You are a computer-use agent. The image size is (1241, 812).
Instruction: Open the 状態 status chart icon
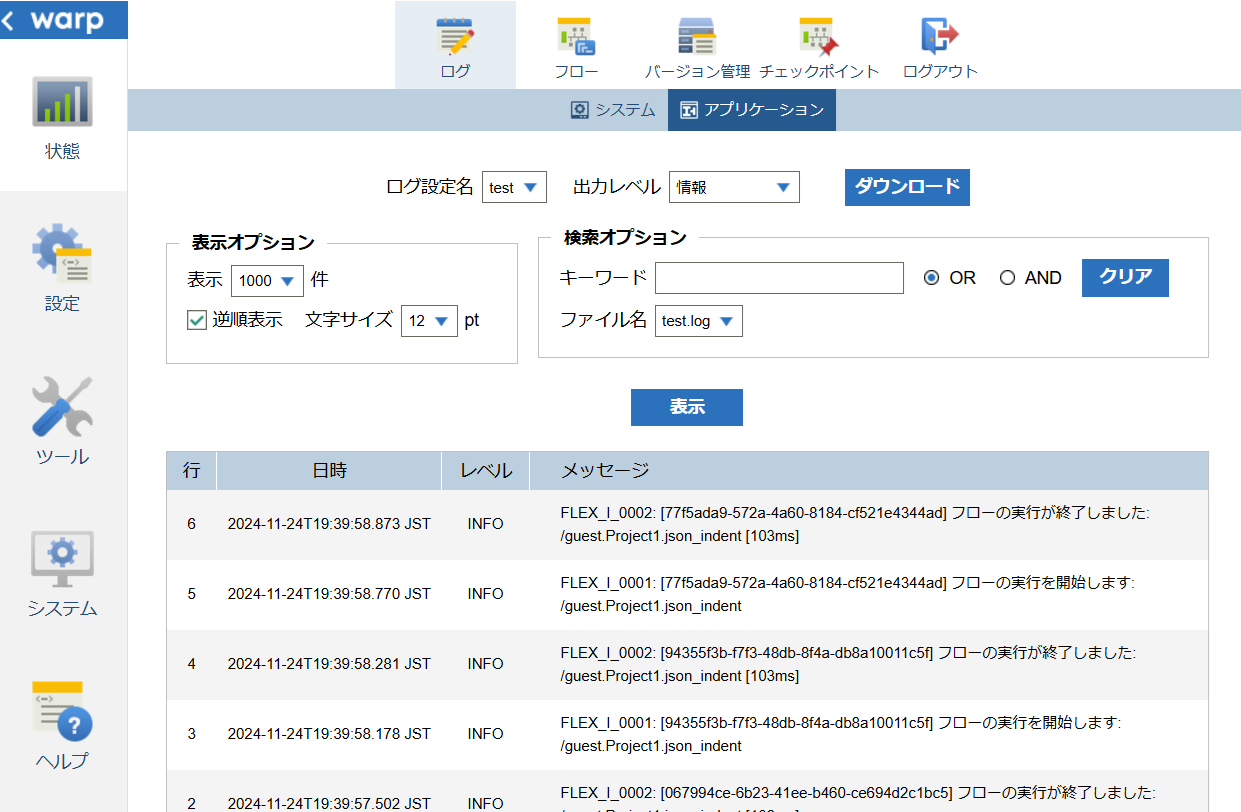tap(62, 101)
